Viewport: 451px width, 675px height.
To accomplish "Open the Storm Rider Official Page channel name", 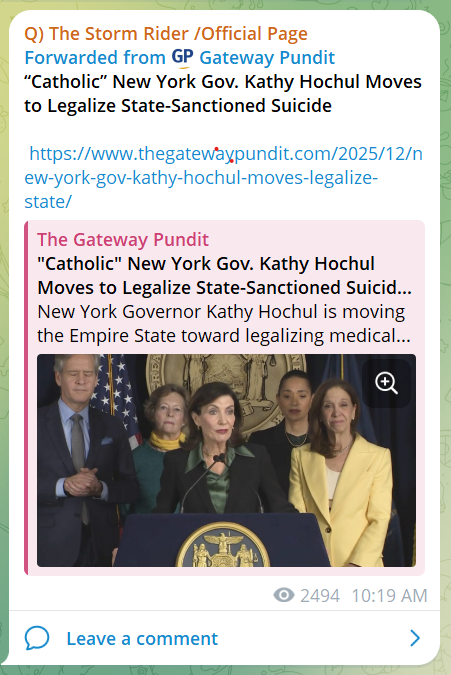I will point(166,34).
